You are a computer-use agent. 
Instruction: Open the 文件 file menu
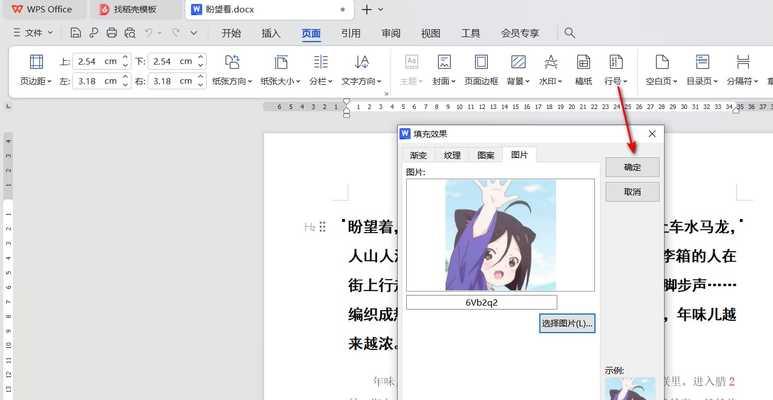pyautogui.click(x=33, y=33)
